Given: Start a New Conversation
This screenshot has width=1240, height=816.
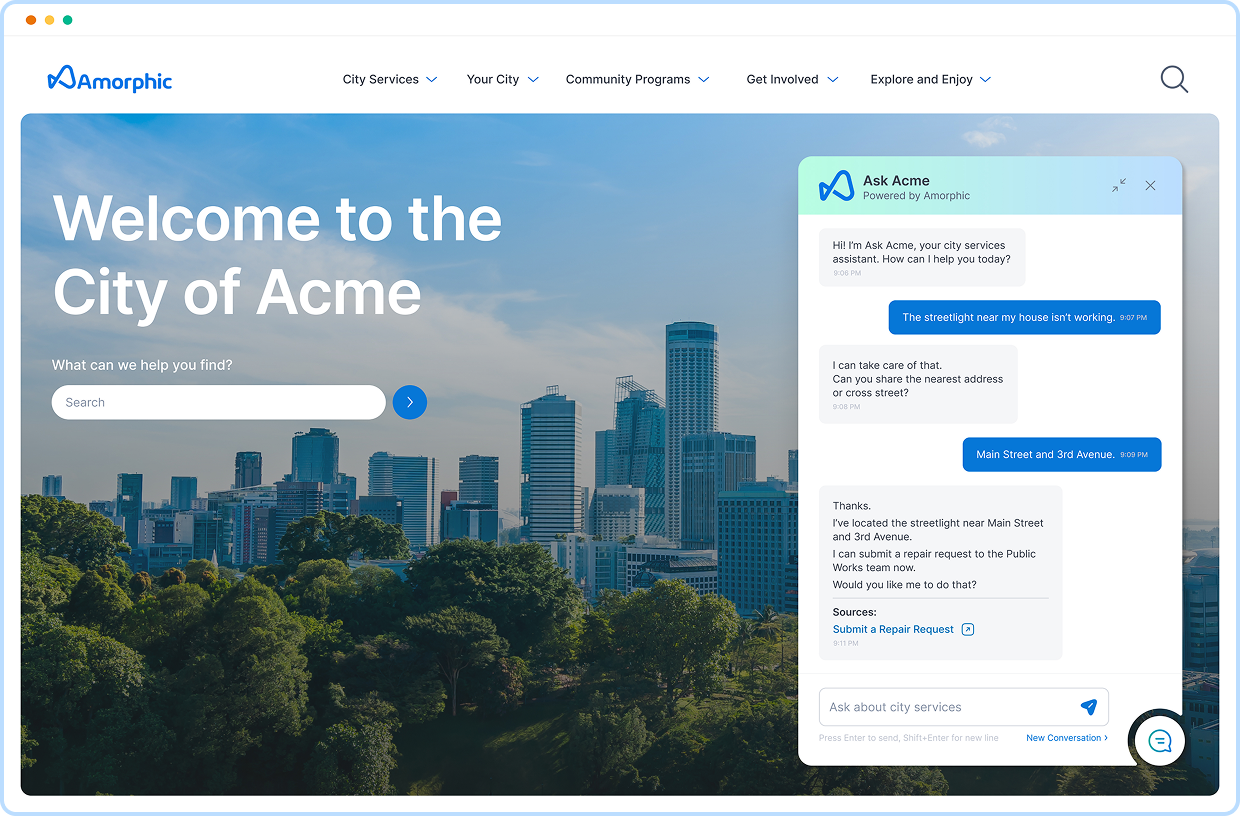Looking at the screenshot, I should (1066, 738).
